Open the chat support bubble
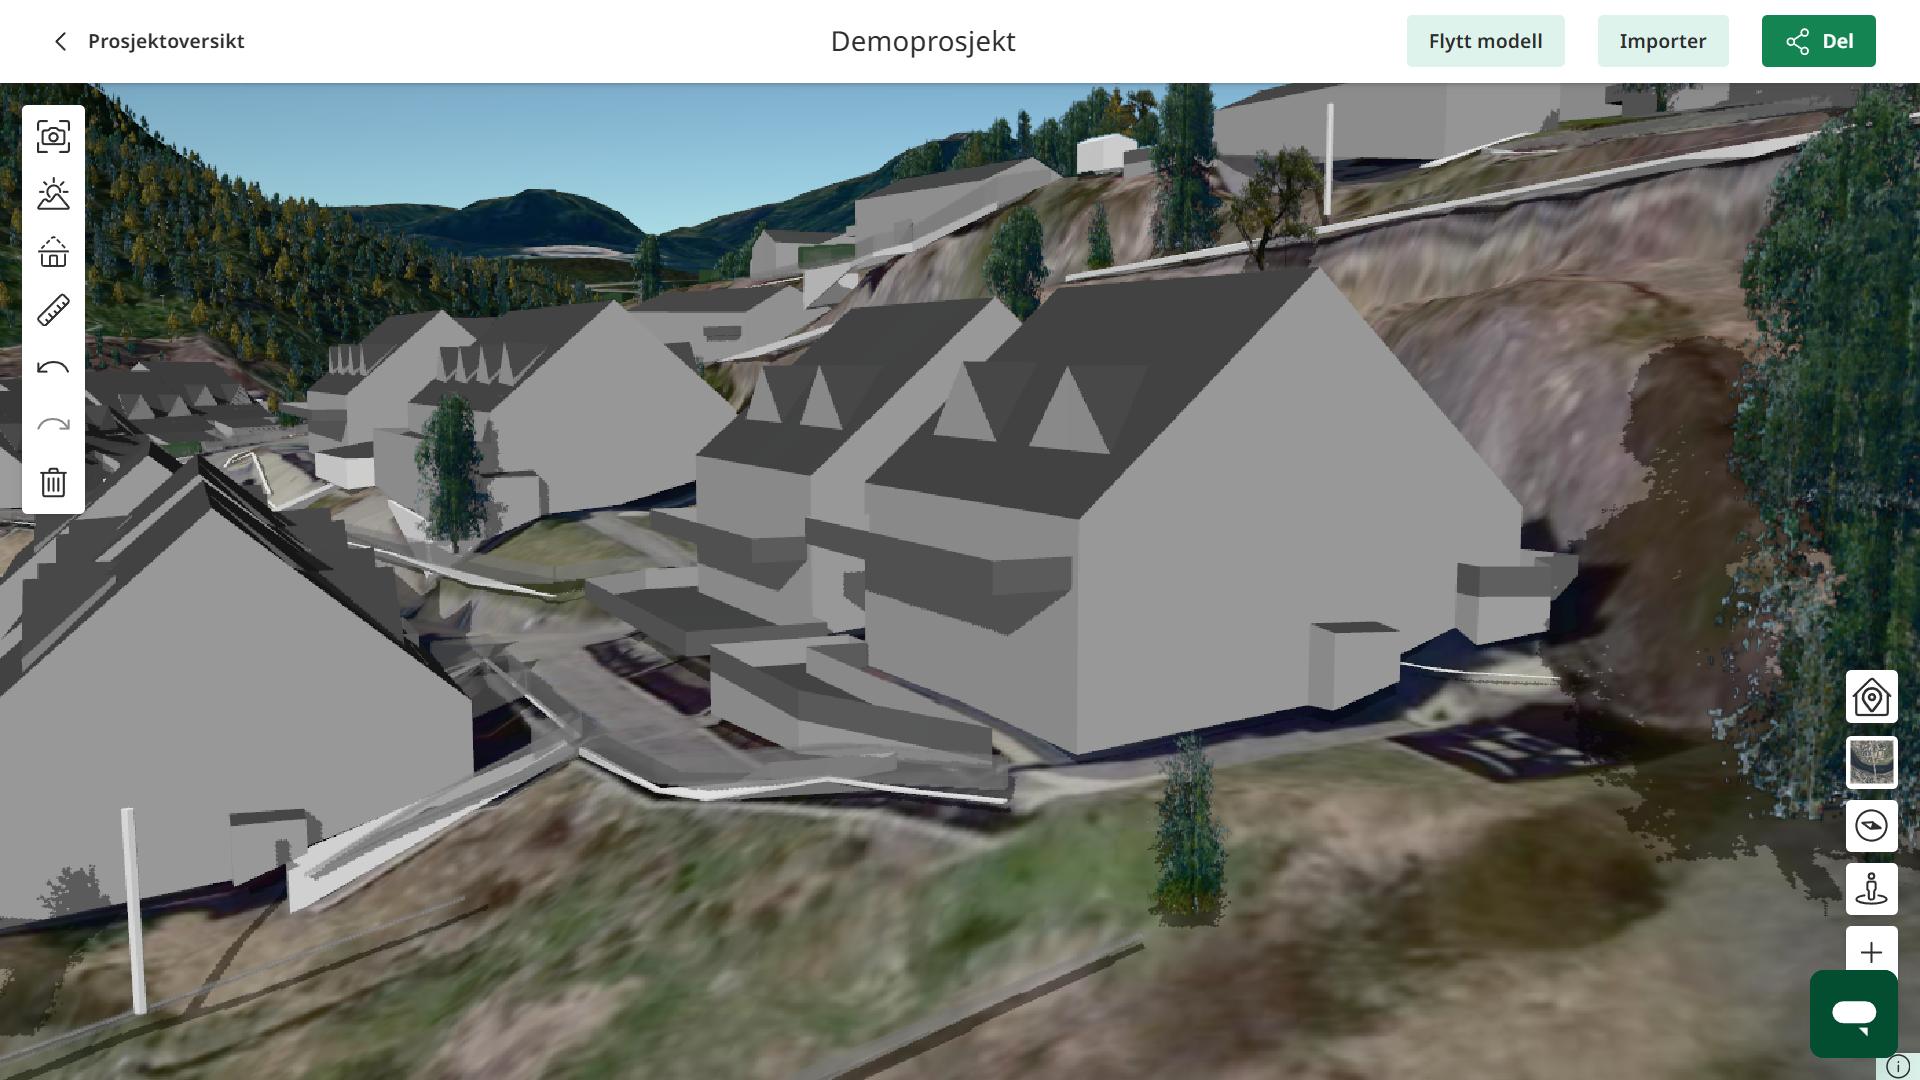 1853,1013
